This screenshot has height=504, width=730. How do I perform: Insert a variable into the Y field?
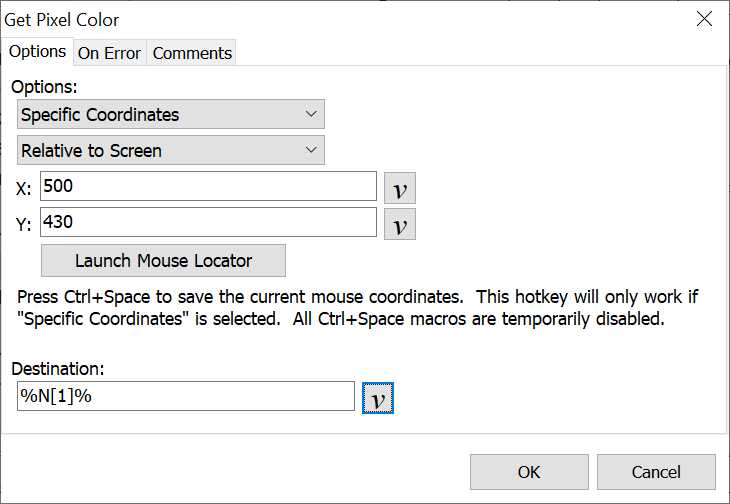click(x=400, y=224)
